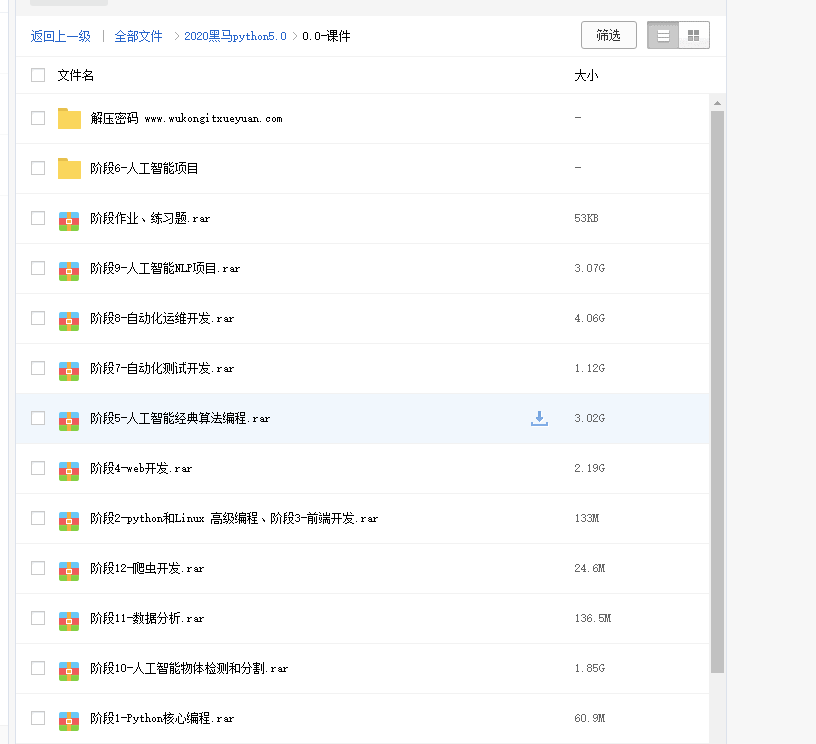The width and height of the screenshot is (816, 744).
Task: Switch to list view mode icon
Action: click(x=663, y=35)
